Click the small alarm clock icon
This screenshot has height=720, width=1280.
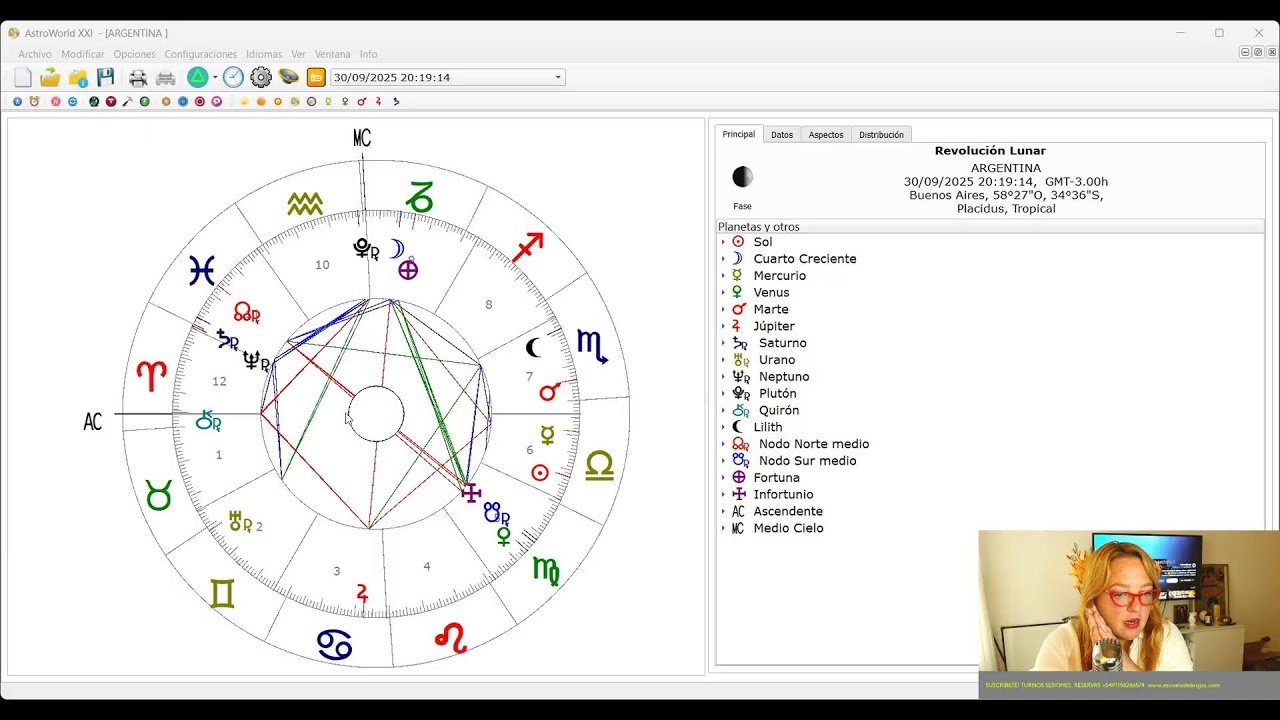34,101
